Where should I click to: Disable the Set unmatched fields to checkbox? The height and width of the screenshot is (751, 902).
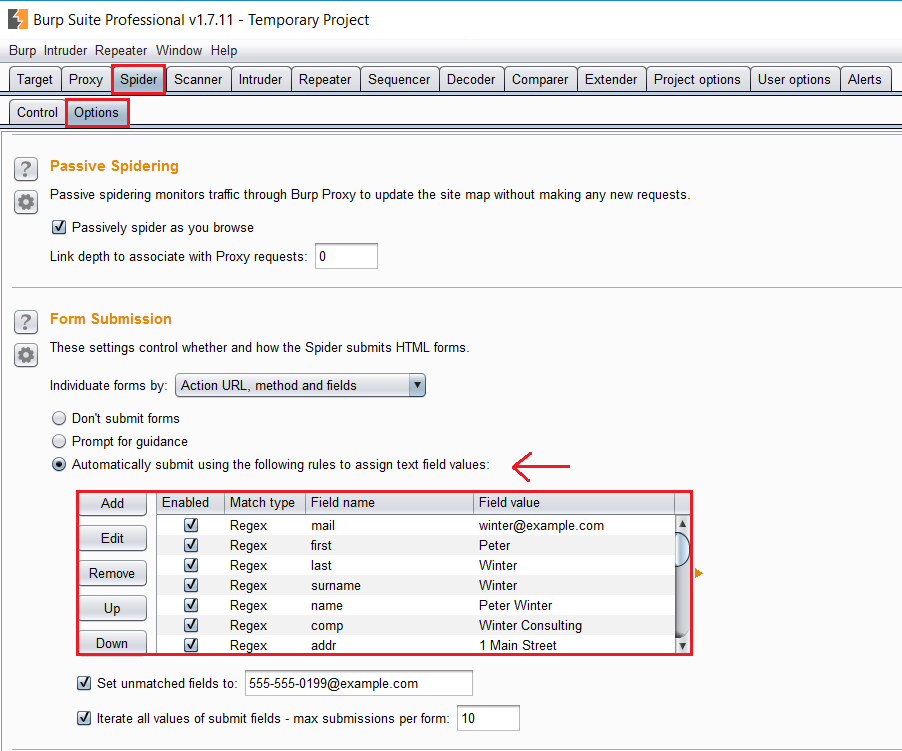tap(84, 684)
